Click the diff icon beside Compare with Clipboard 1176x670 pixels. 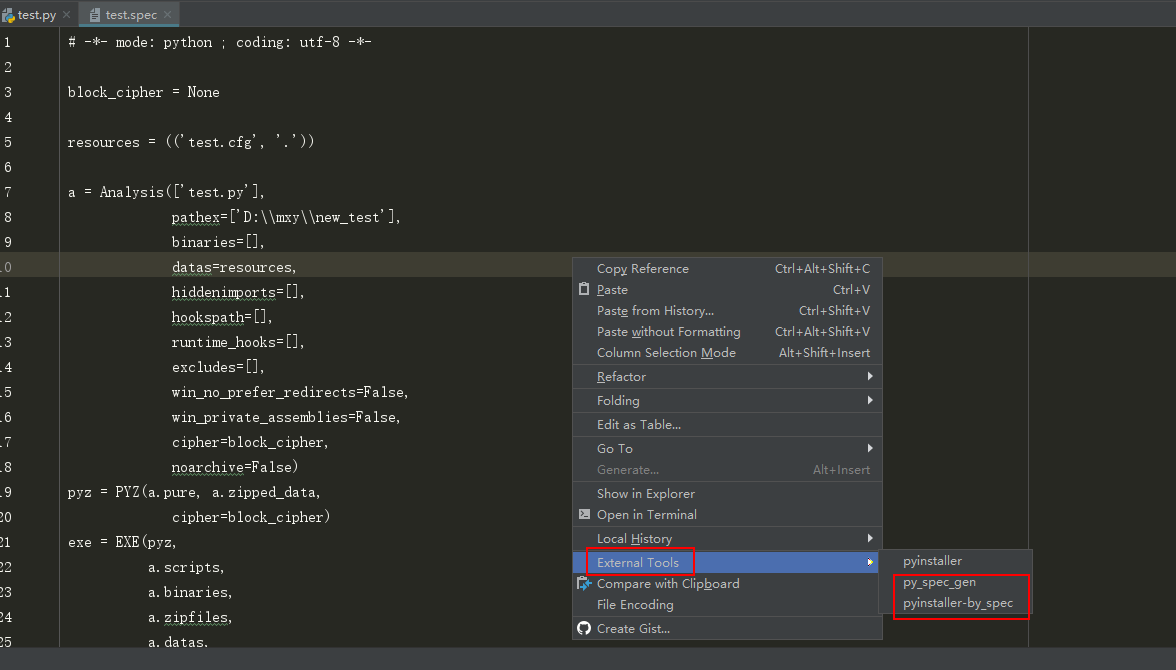(x=584, y=583)
